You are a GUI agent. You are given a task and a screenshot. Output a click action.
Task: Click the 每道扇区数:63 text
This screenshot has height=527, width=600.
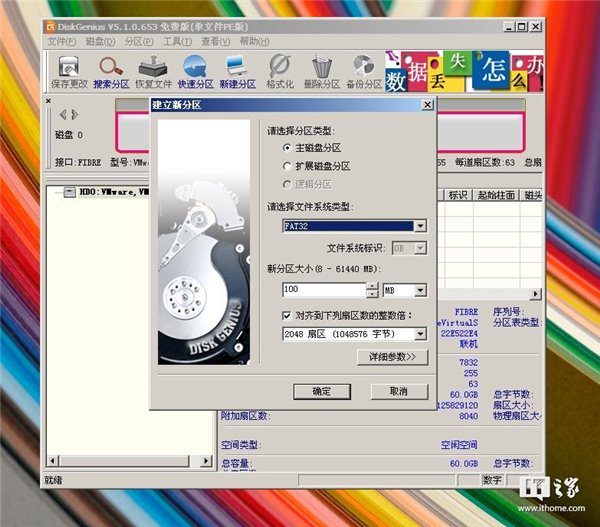point(485,163)
